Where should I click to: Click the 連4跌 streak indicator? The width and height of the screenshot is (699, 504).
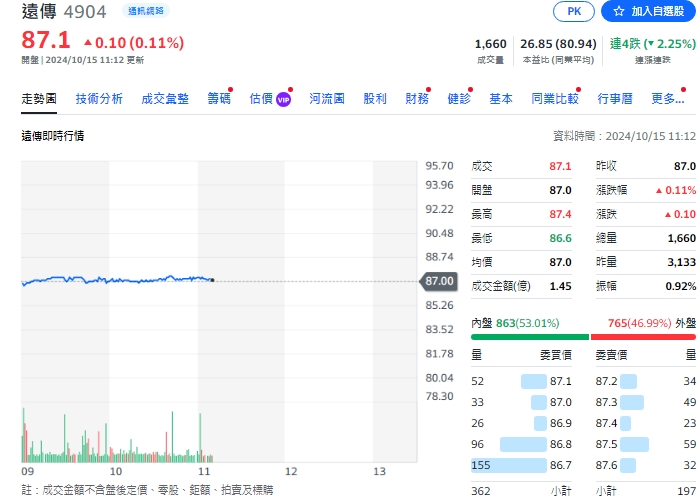click(653, 44)
